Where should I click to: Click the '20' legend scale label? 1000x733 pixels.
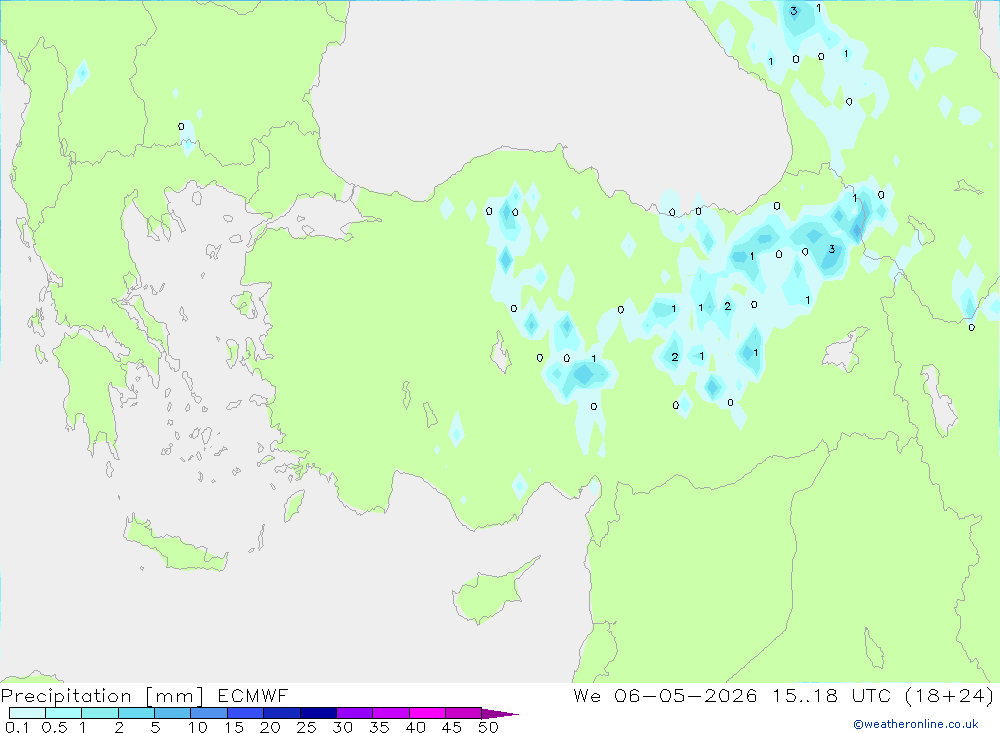click(x=270, y=727)
